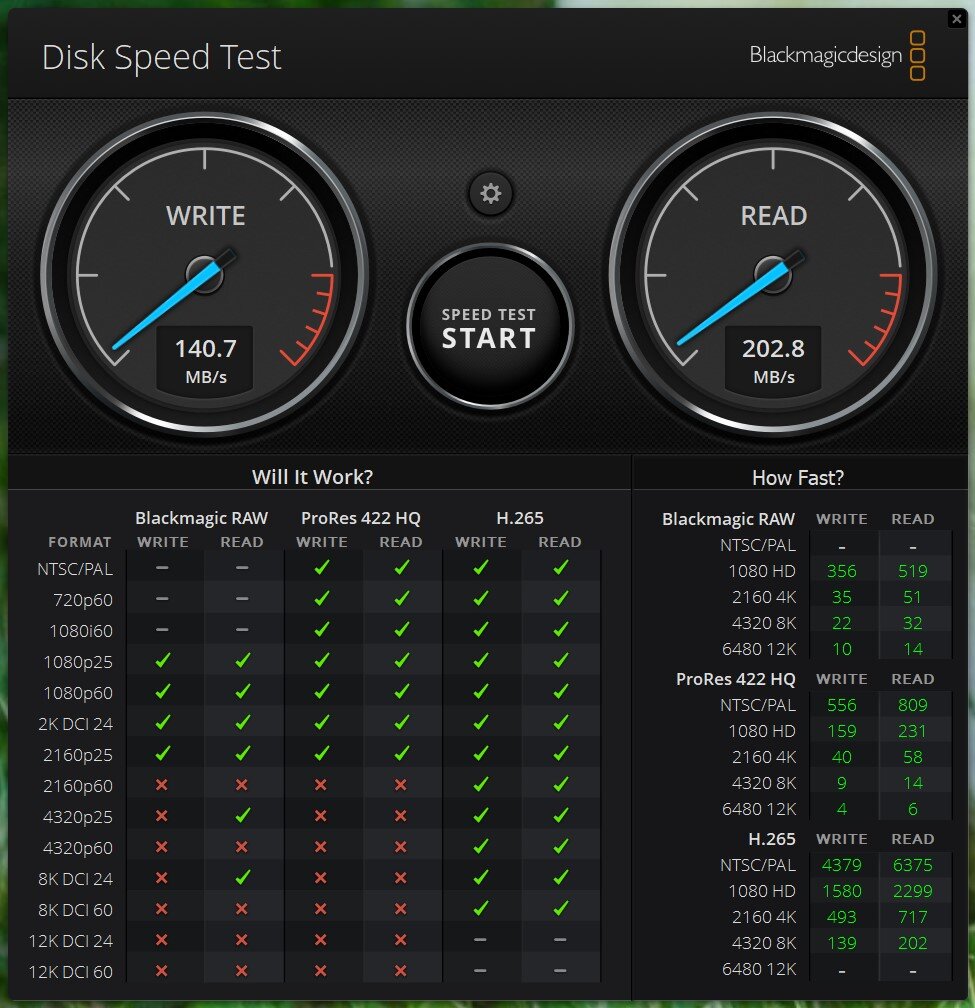The height and width of the screenshot is (1008, 975).
Task: Open settings with the gear icon
Action: pos(490,194)
